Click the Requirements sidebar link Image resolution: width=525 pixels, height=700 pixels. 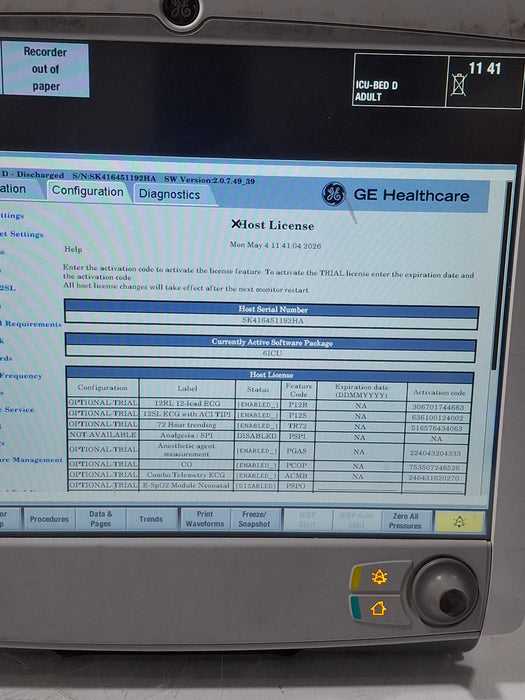click(x=33, y=324)
